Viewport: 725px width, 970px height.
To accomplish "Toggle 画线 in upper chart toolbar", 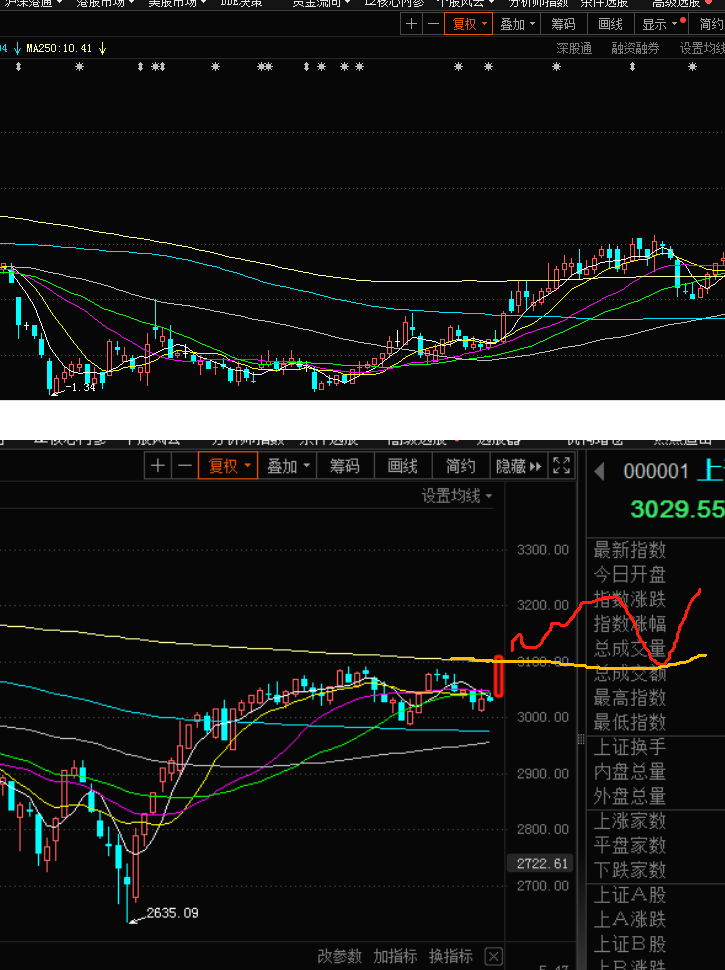I will click(x=611, y=24).
